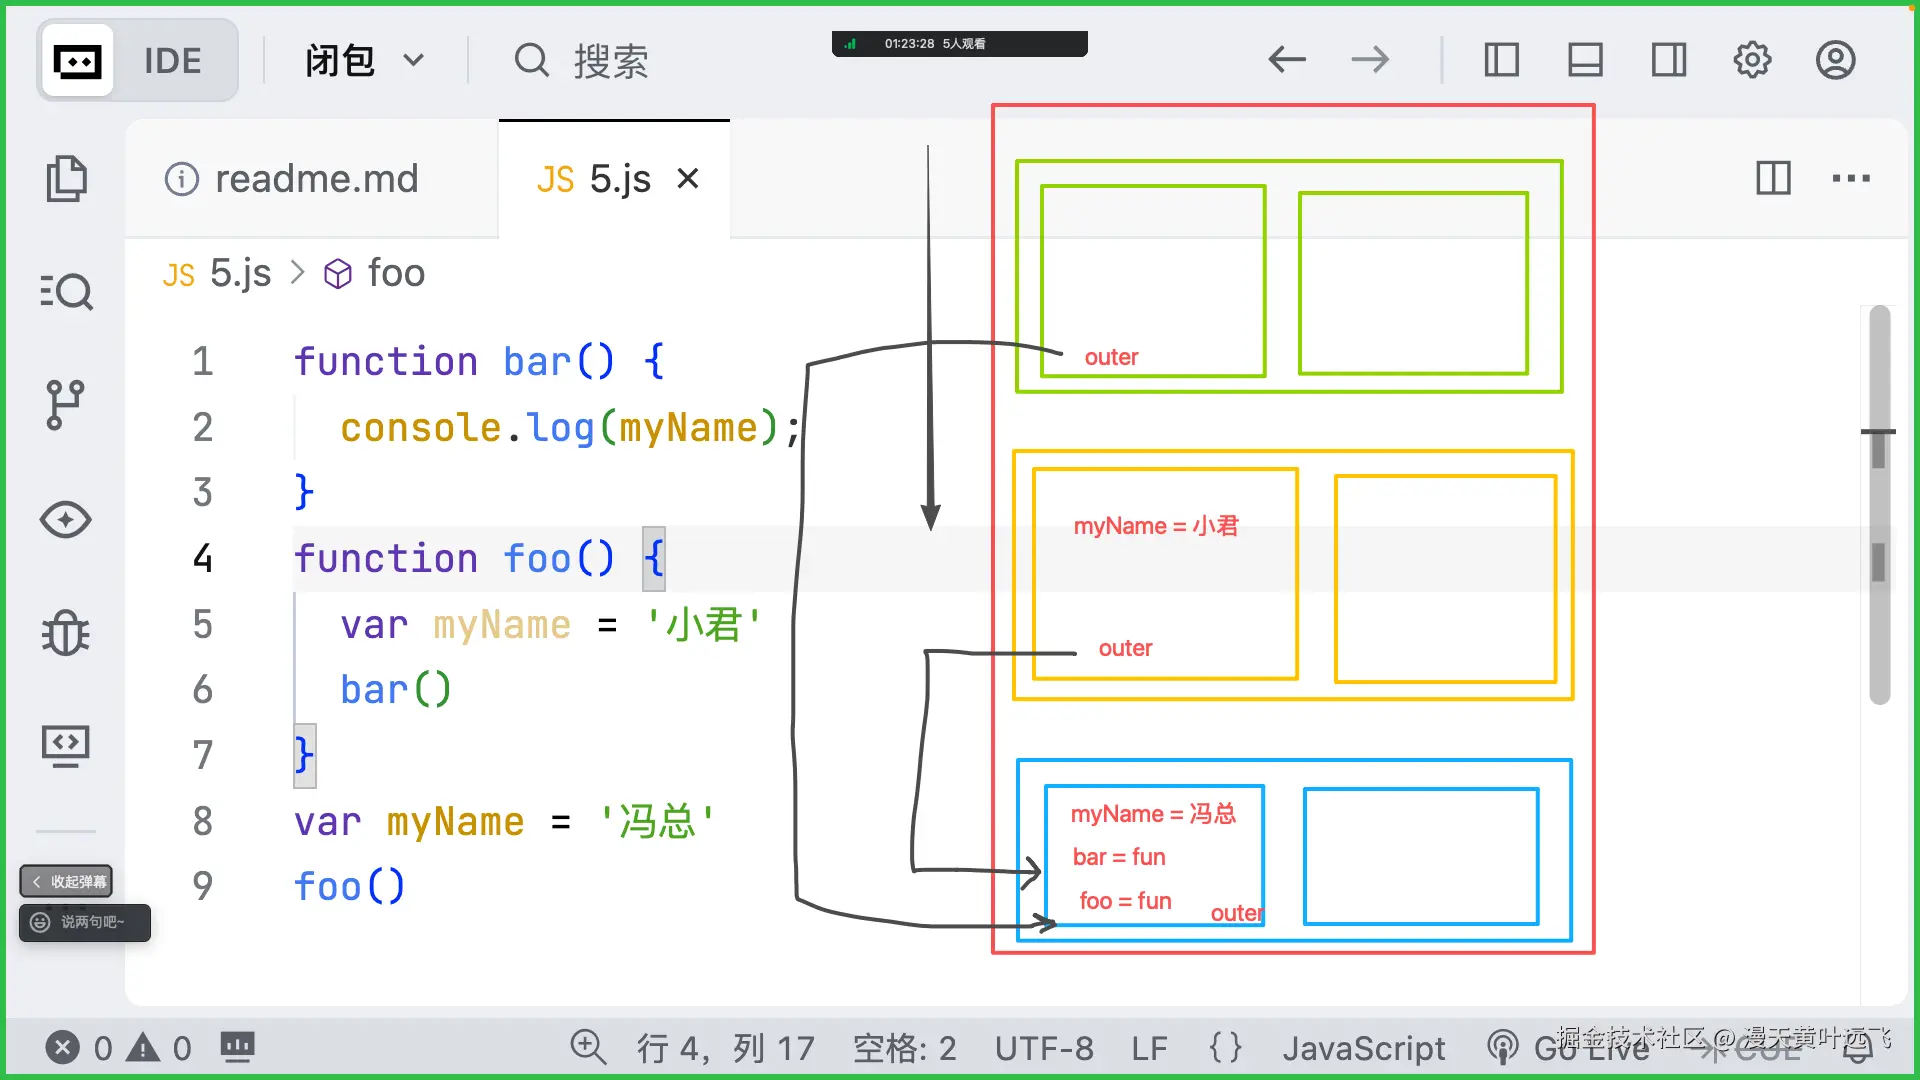Open the Run and Debug panel
Viewport: 1920px width, 1080px height.
[66, 633]
